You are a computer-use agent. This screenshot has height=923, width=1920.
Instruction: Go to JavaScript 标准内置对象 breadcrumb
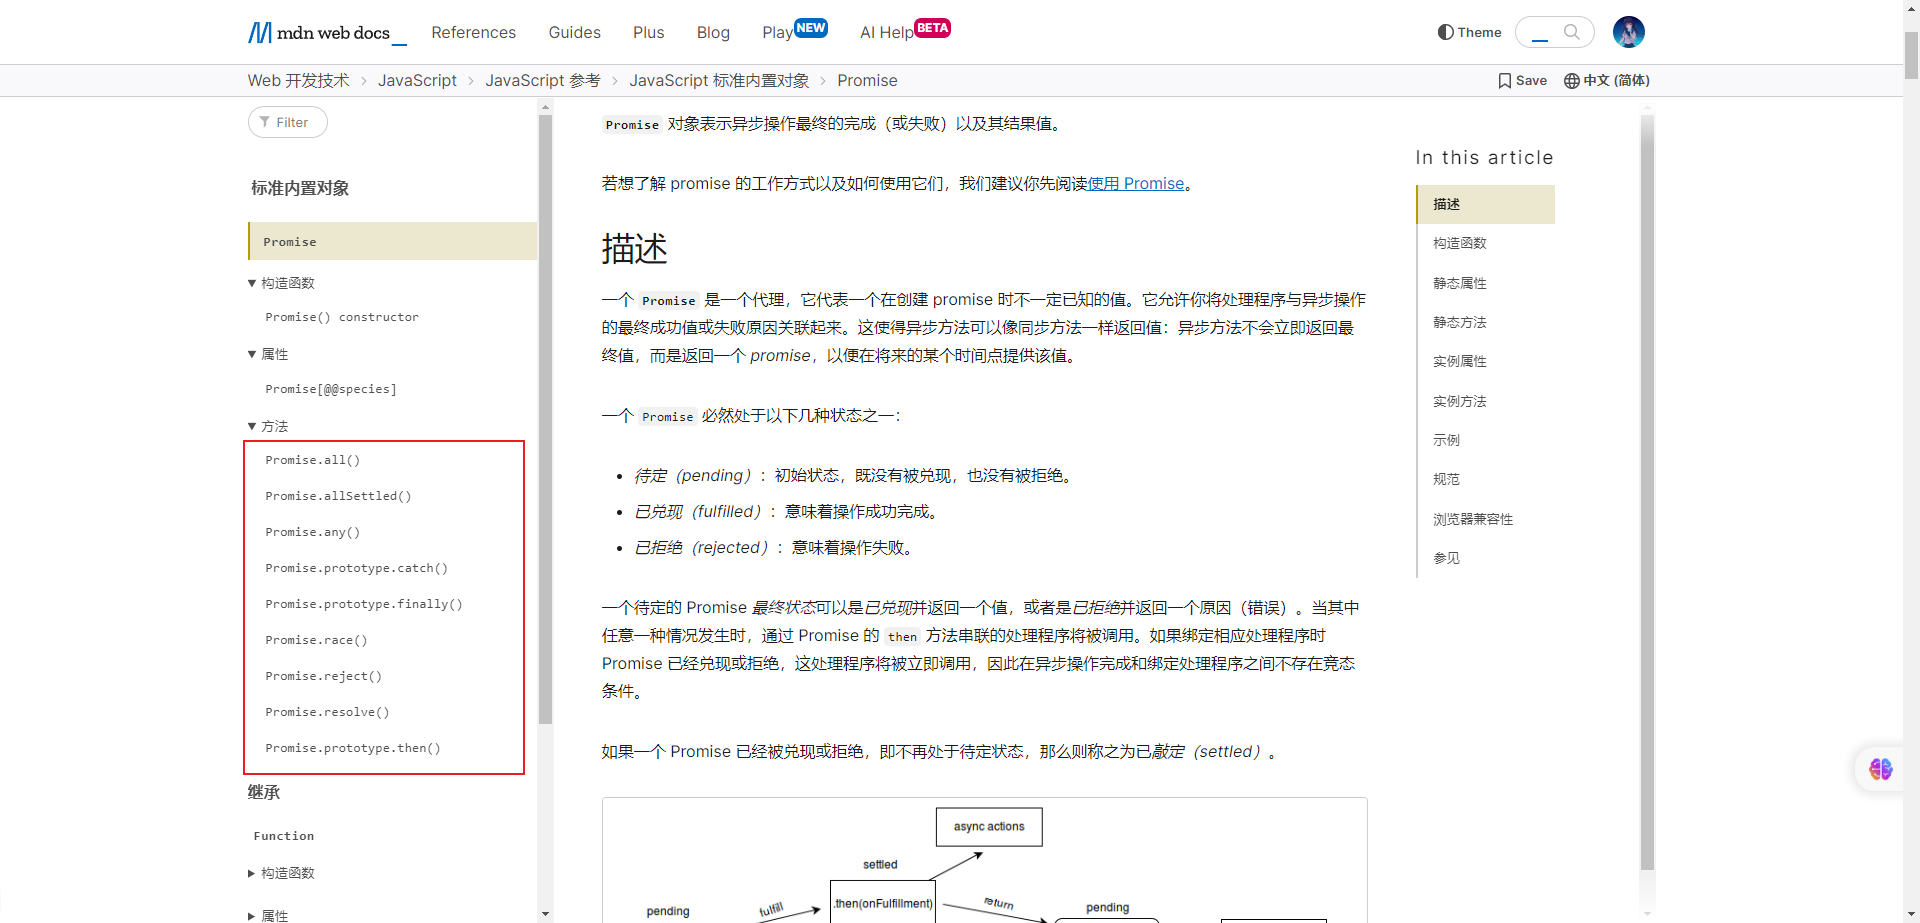719,81
